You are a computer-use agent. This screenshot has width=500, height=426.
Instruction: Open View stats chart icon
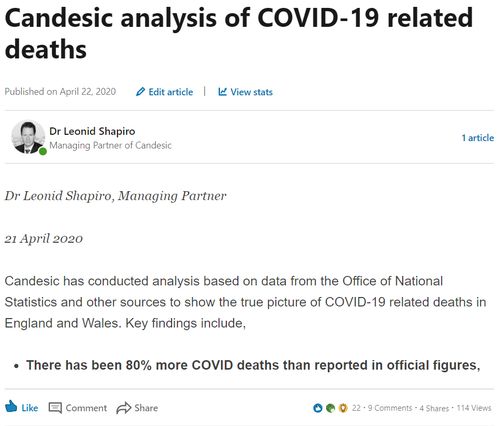[x=222, y=92]
